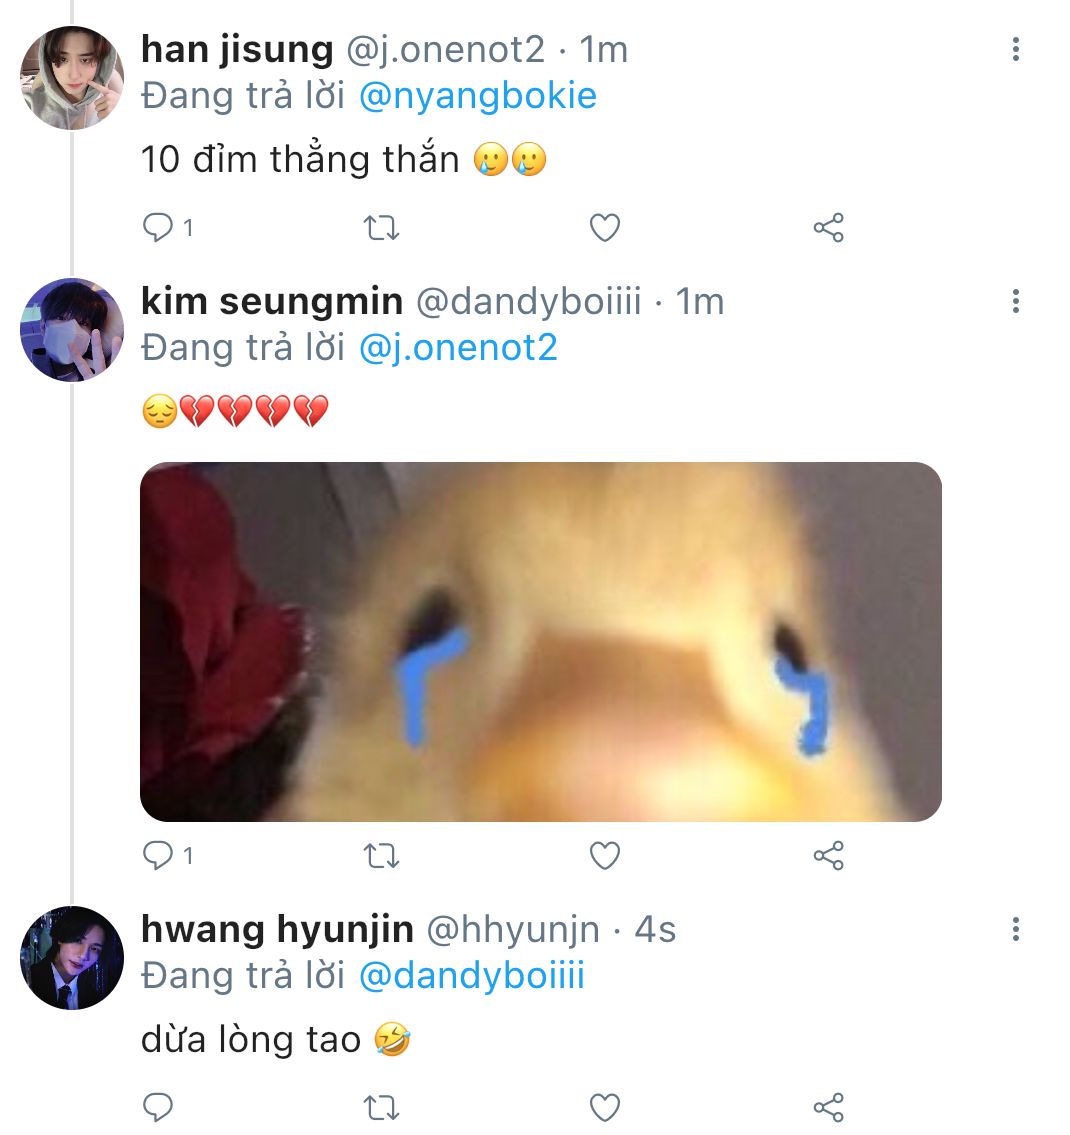Like kim seungmin's crying duck tweet

604,855
